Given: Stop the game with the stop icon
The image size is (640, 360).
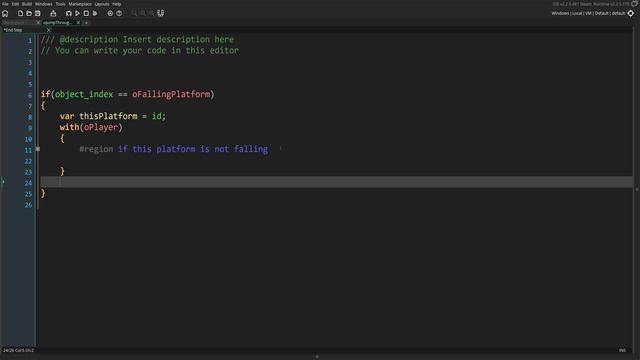Looking at the screenshot, I should (86, 13).
